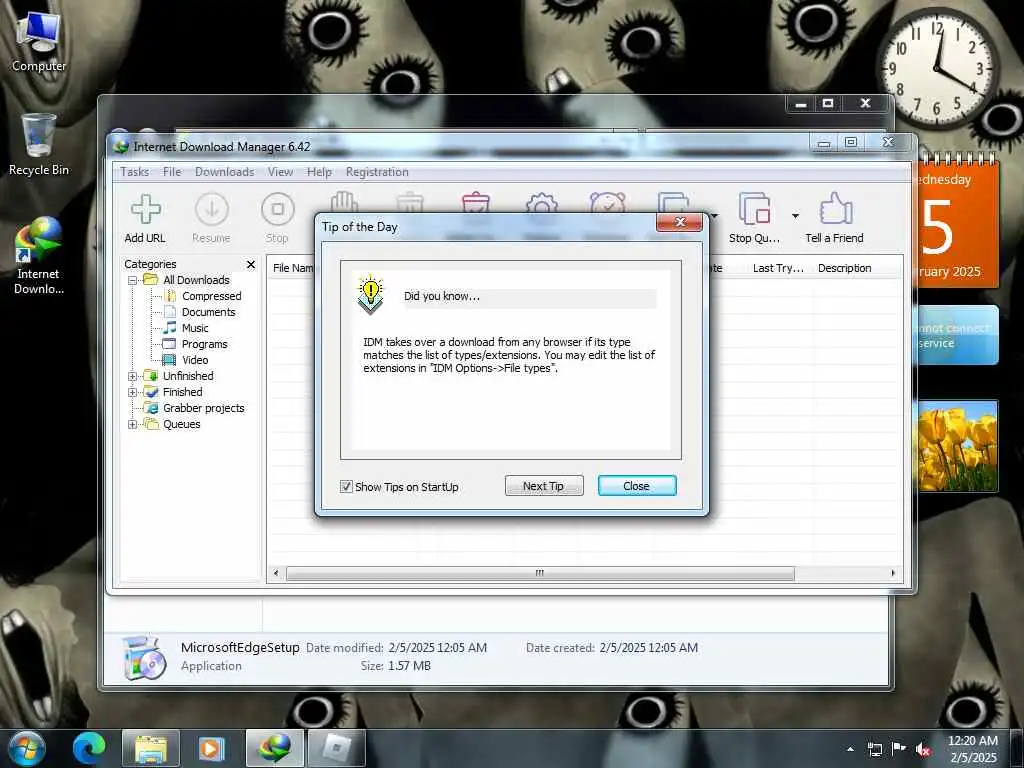Open the Downloads menu
Viewport: 1024px width, 768px height.
click(225, 172)
